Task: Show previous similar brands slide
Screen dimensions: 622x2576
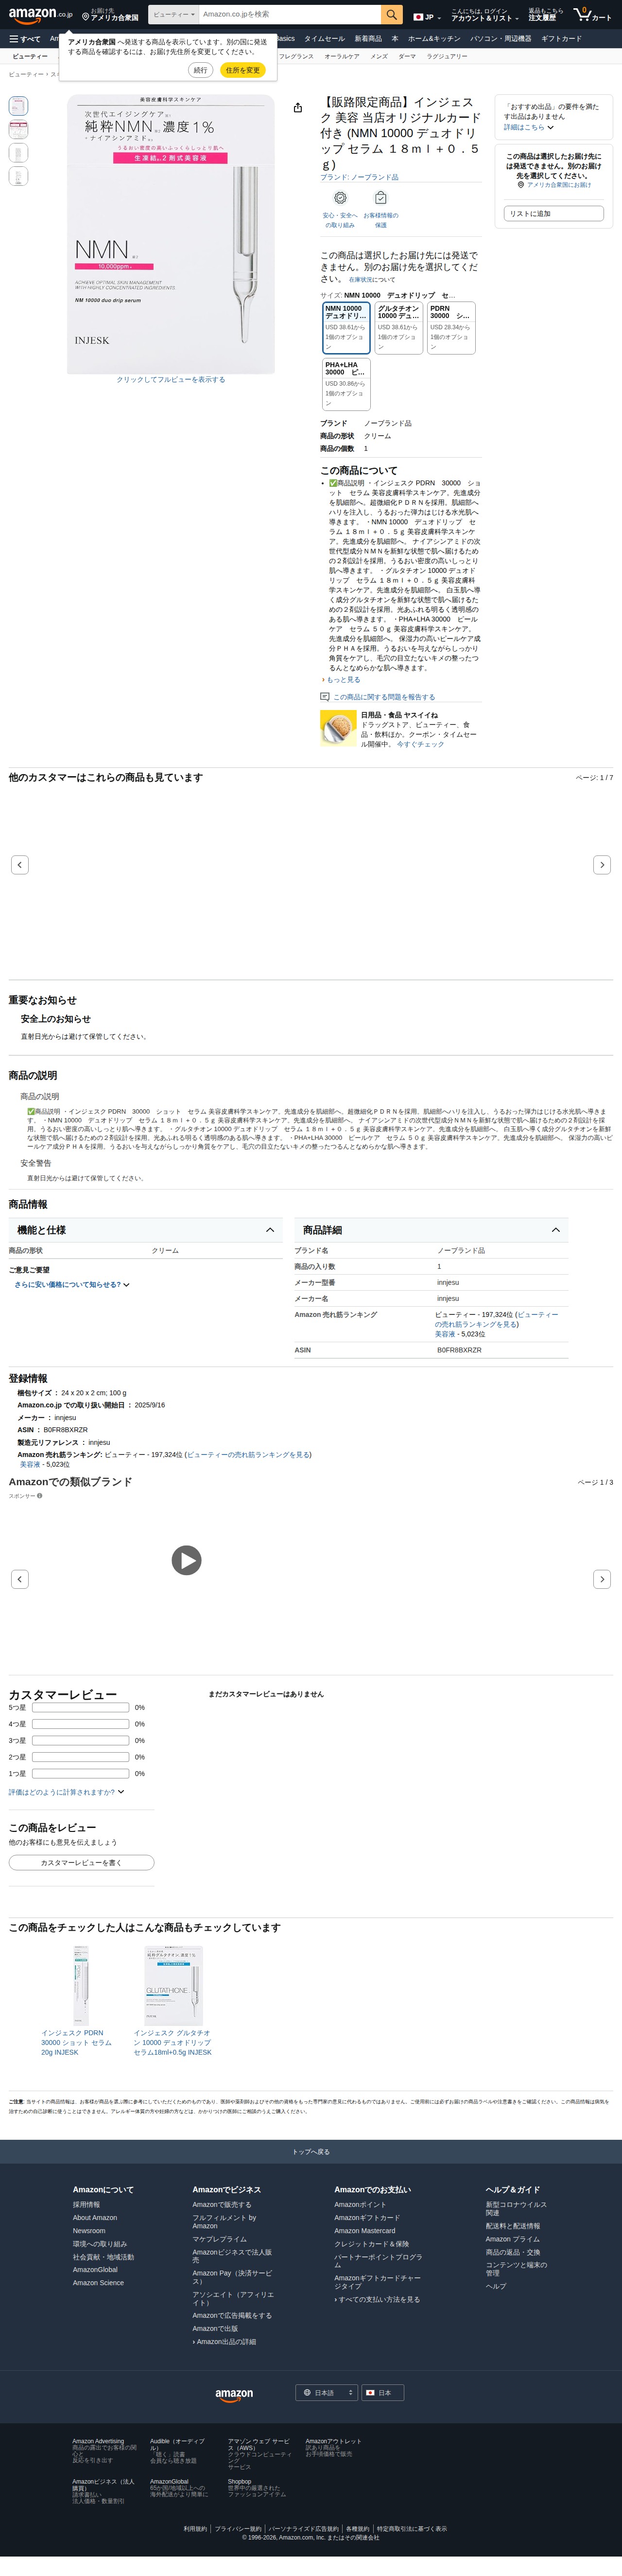Action: (20, 1579)
